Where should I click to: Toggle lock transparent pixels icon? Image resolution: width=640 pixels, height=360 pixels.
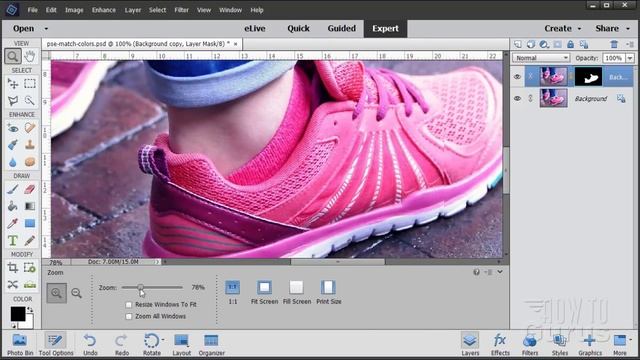584,44
